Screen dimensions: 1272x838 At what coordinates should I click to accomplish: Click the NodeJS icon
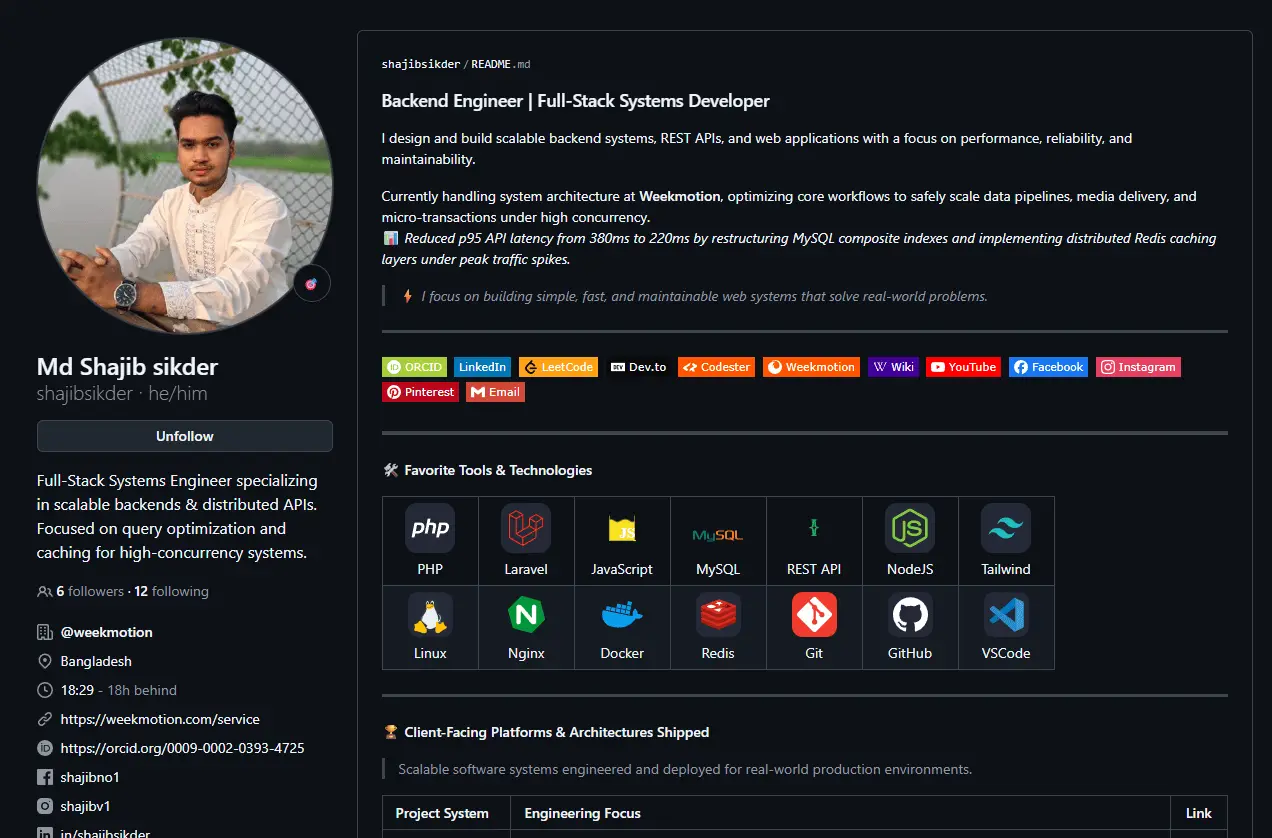[x=910, y=528]
